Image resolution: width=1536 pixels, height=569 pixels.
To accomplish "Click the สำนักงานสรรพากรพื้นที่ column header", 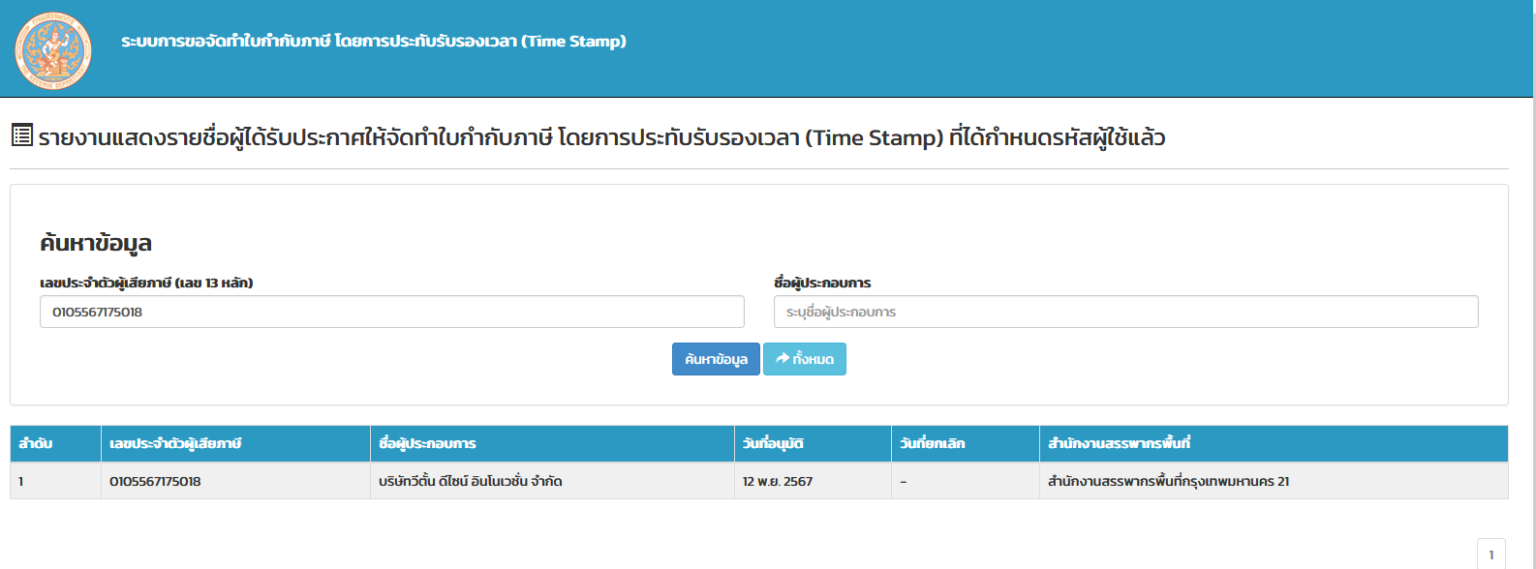I will [x=1117, y=443].
